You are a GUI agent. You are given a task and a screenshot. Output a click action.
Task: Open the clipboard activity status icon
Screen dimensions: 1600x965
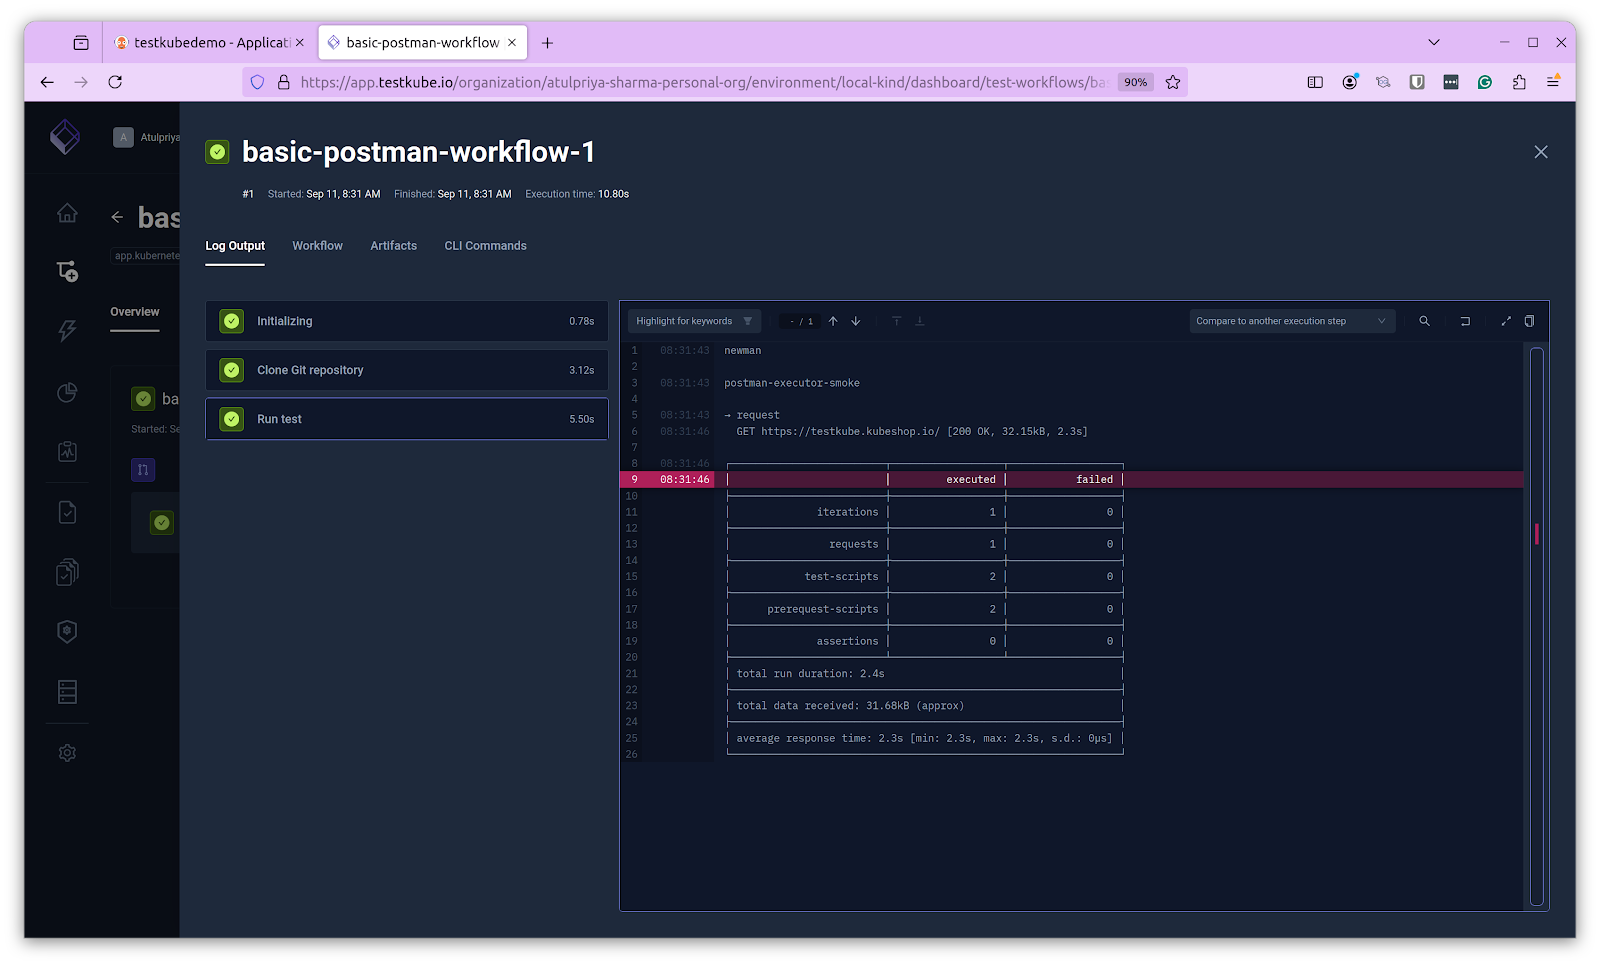click(67, 452)
